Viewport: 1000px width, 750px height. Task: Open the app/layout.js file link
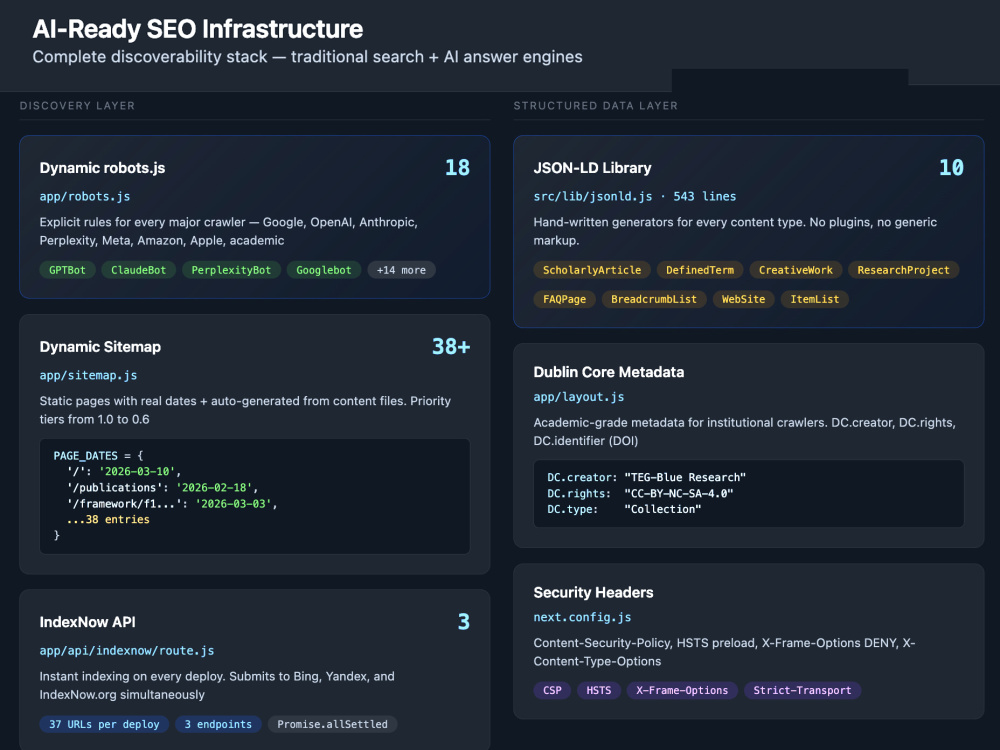tap(579, 397)
